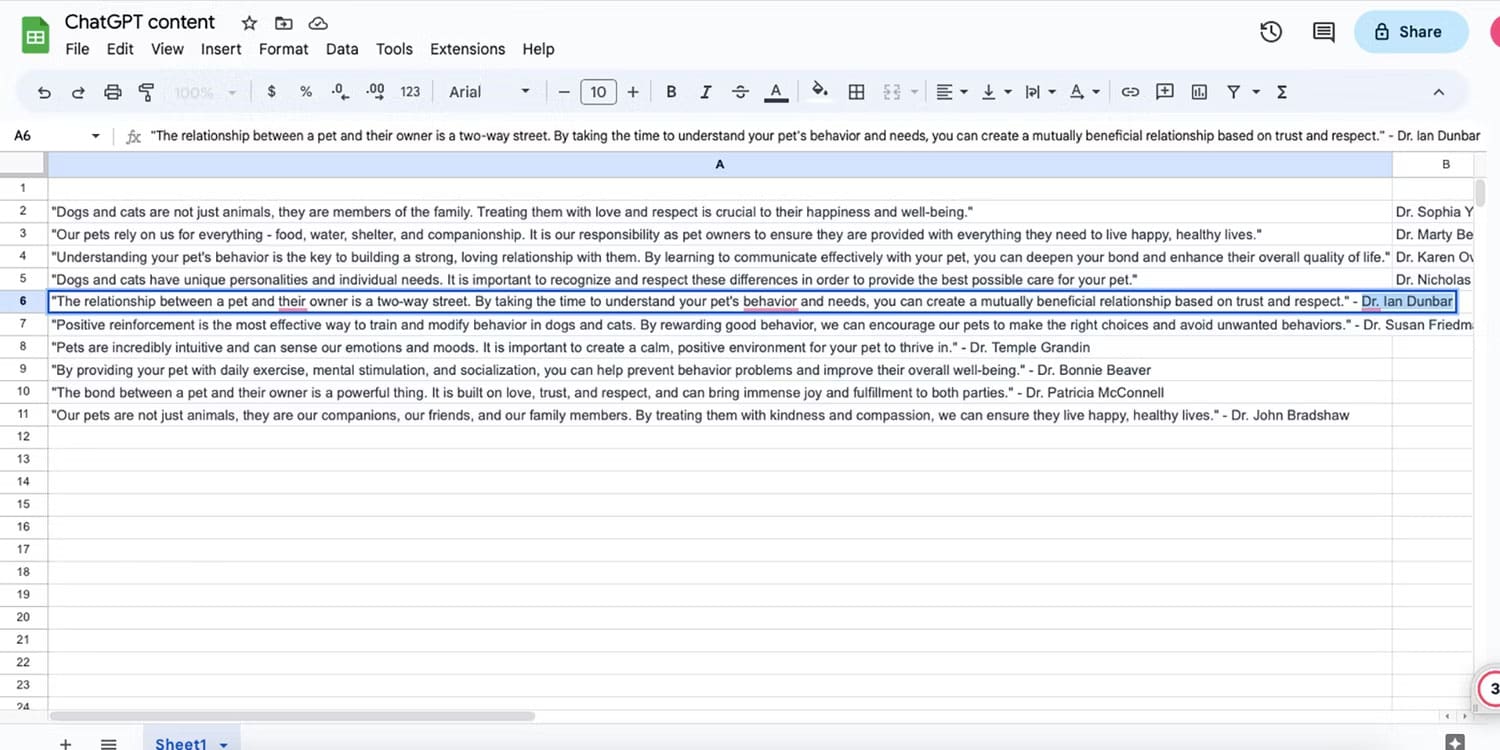Open the horizontal align dropdown
The width and height of the screenshot is (1500, 750).
tap(951, 91)
